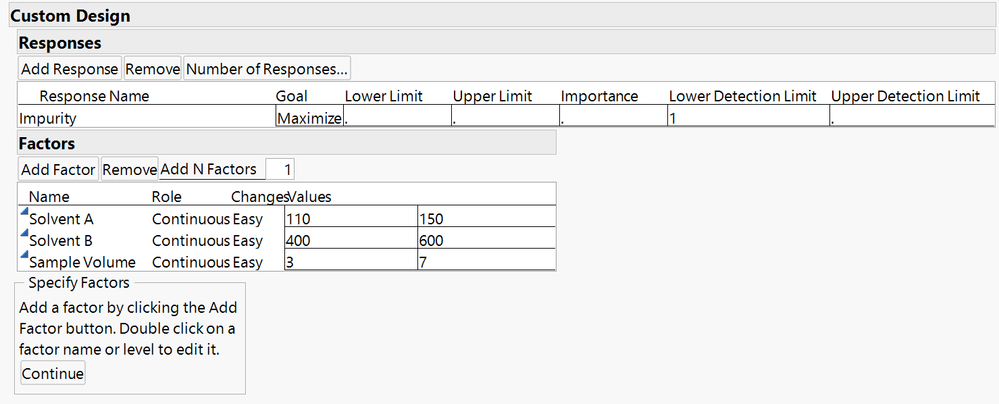This screenshot has height=404, width=999.
Task: Click Continue to proceed with design
Action: tap(53, 373)
